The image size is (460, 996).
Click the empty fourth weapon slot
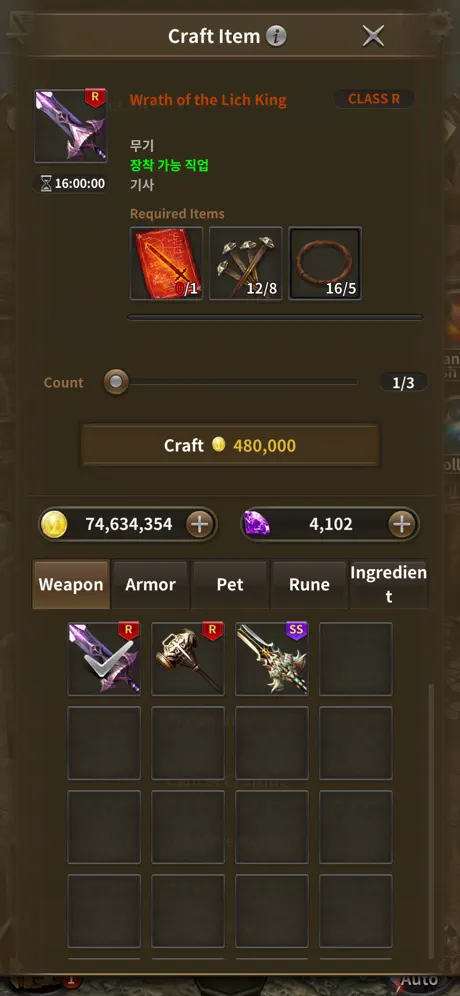356,659
